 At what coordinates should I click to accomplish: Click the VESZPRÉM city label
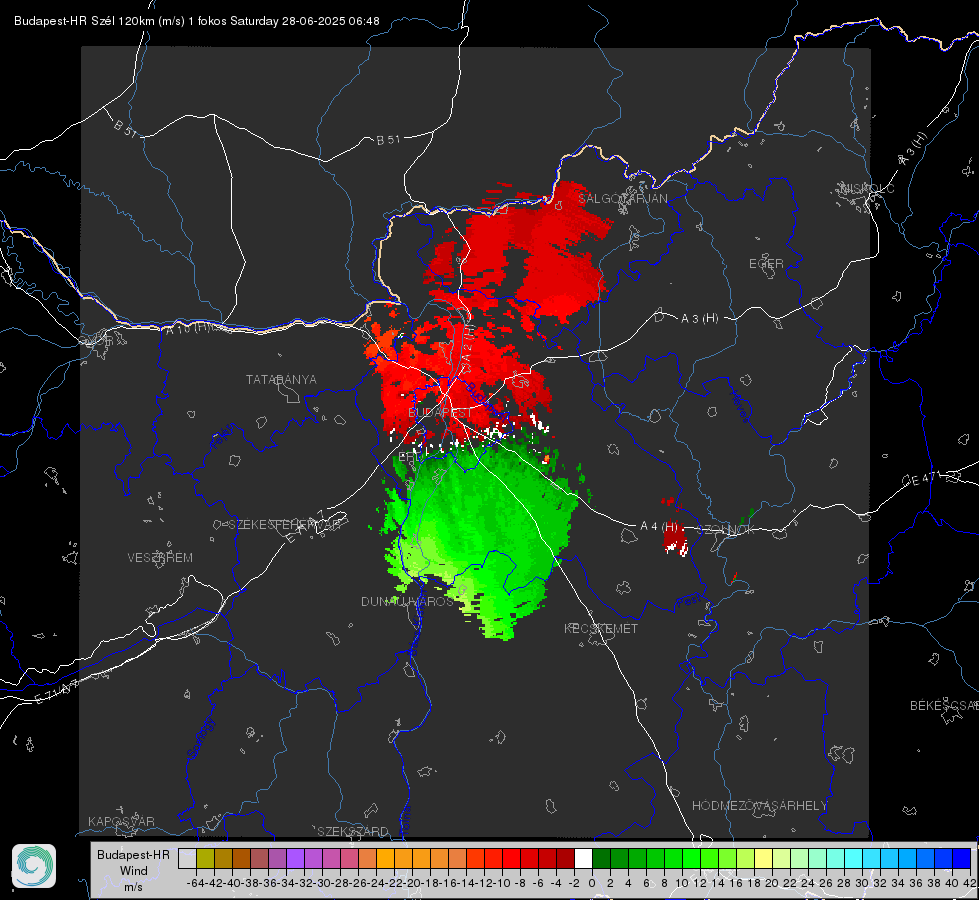[160, 558]
